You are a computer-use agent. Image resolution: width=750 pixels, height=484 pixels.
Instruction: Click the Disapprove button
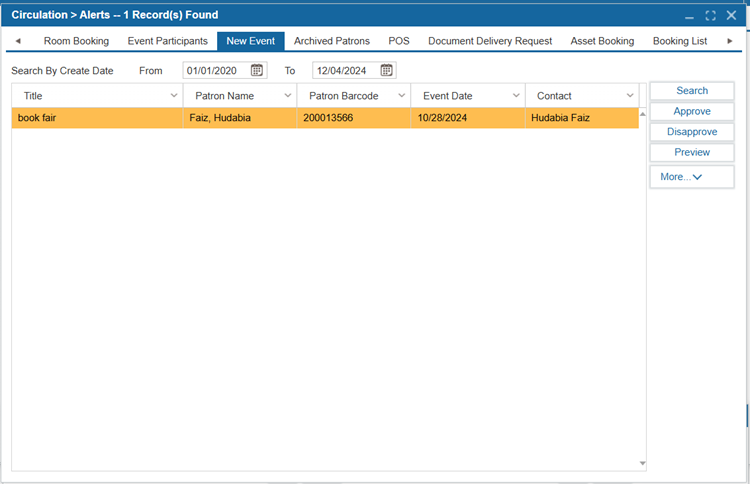(x=692, y=132)
